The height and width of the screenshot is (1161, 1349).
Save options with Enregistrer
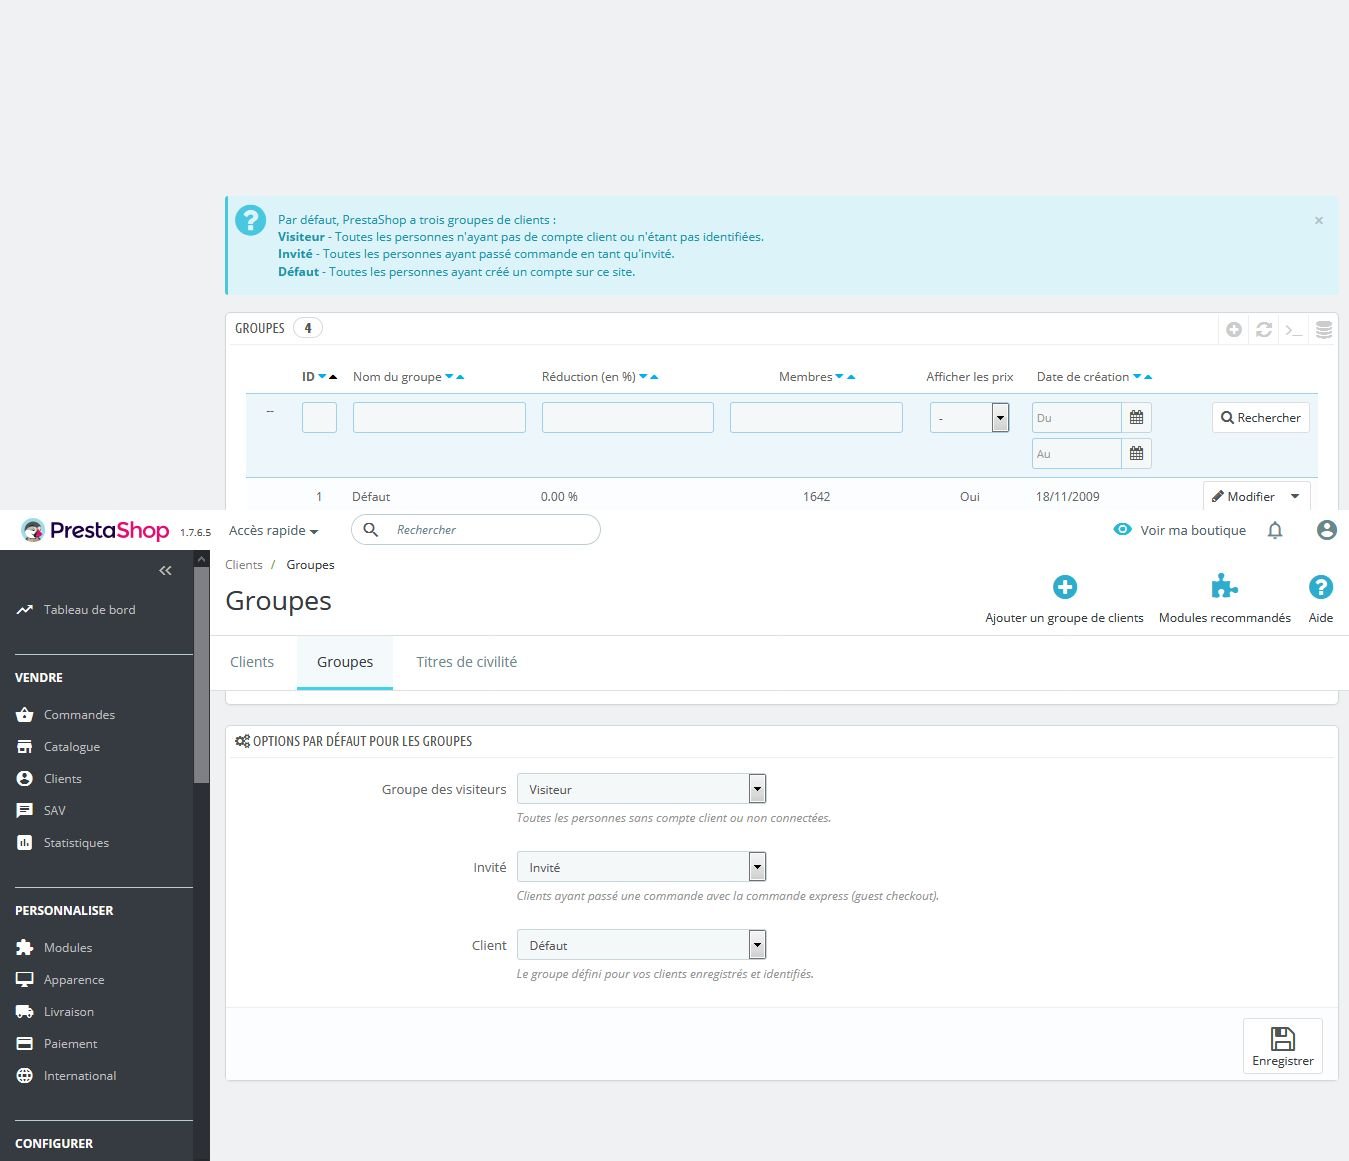pos(1283,1046)
